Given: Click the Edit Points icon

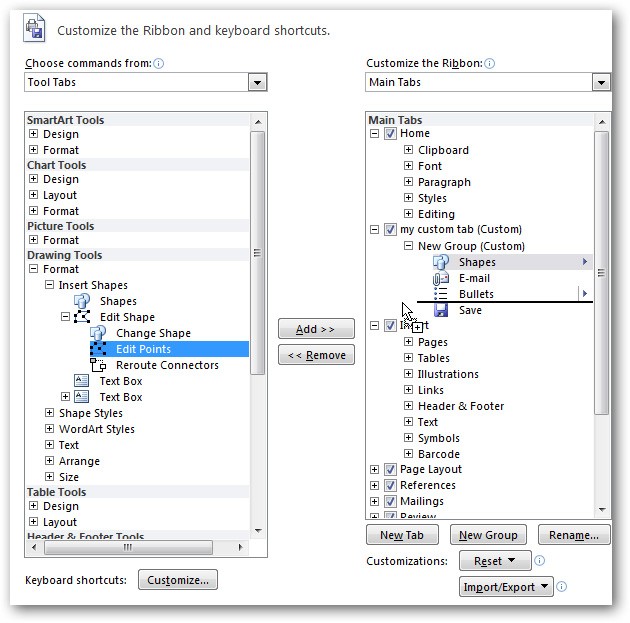Looking at the screenshot, I should click(98, 349).
